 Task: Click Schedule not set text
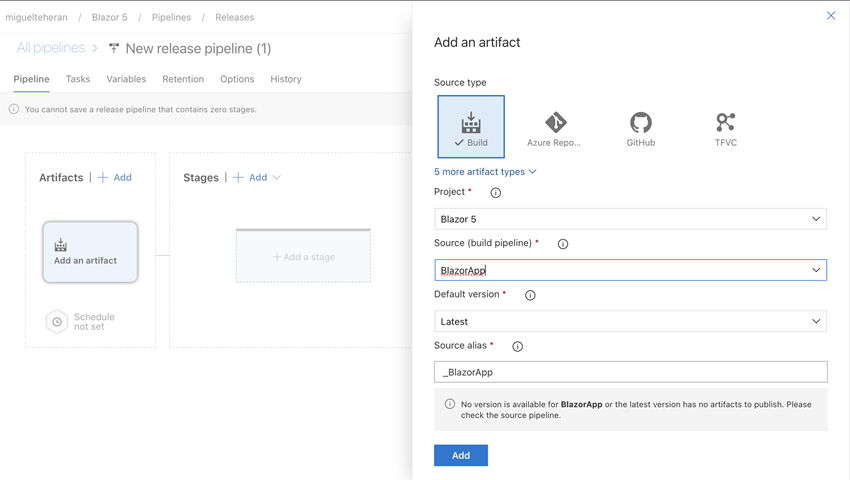tap(94, 322)
